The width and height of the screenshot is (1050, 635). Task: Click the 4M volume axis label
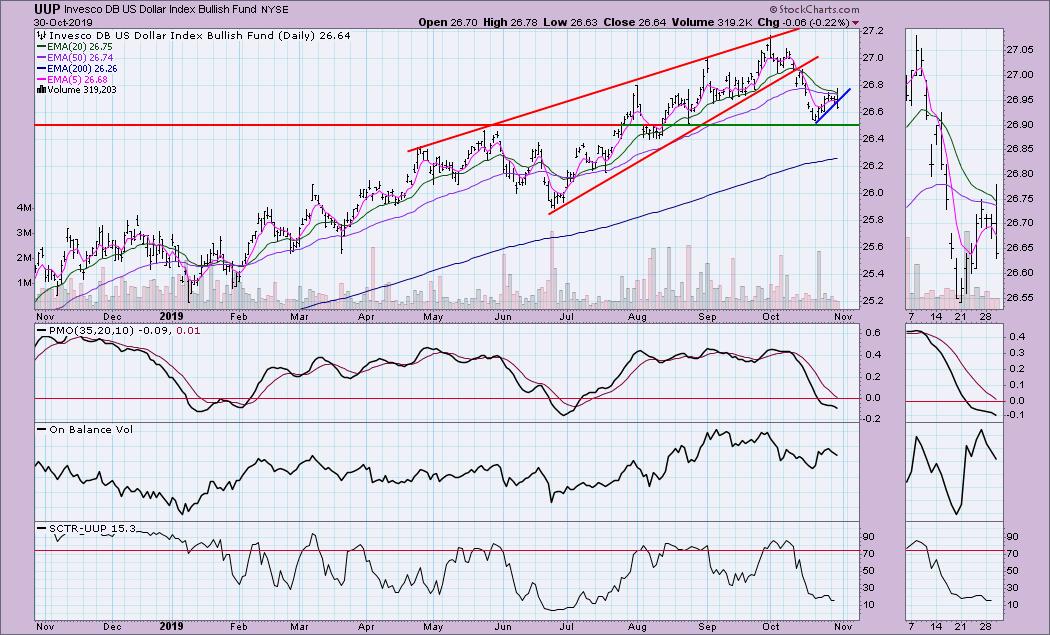tap(24, 208)
